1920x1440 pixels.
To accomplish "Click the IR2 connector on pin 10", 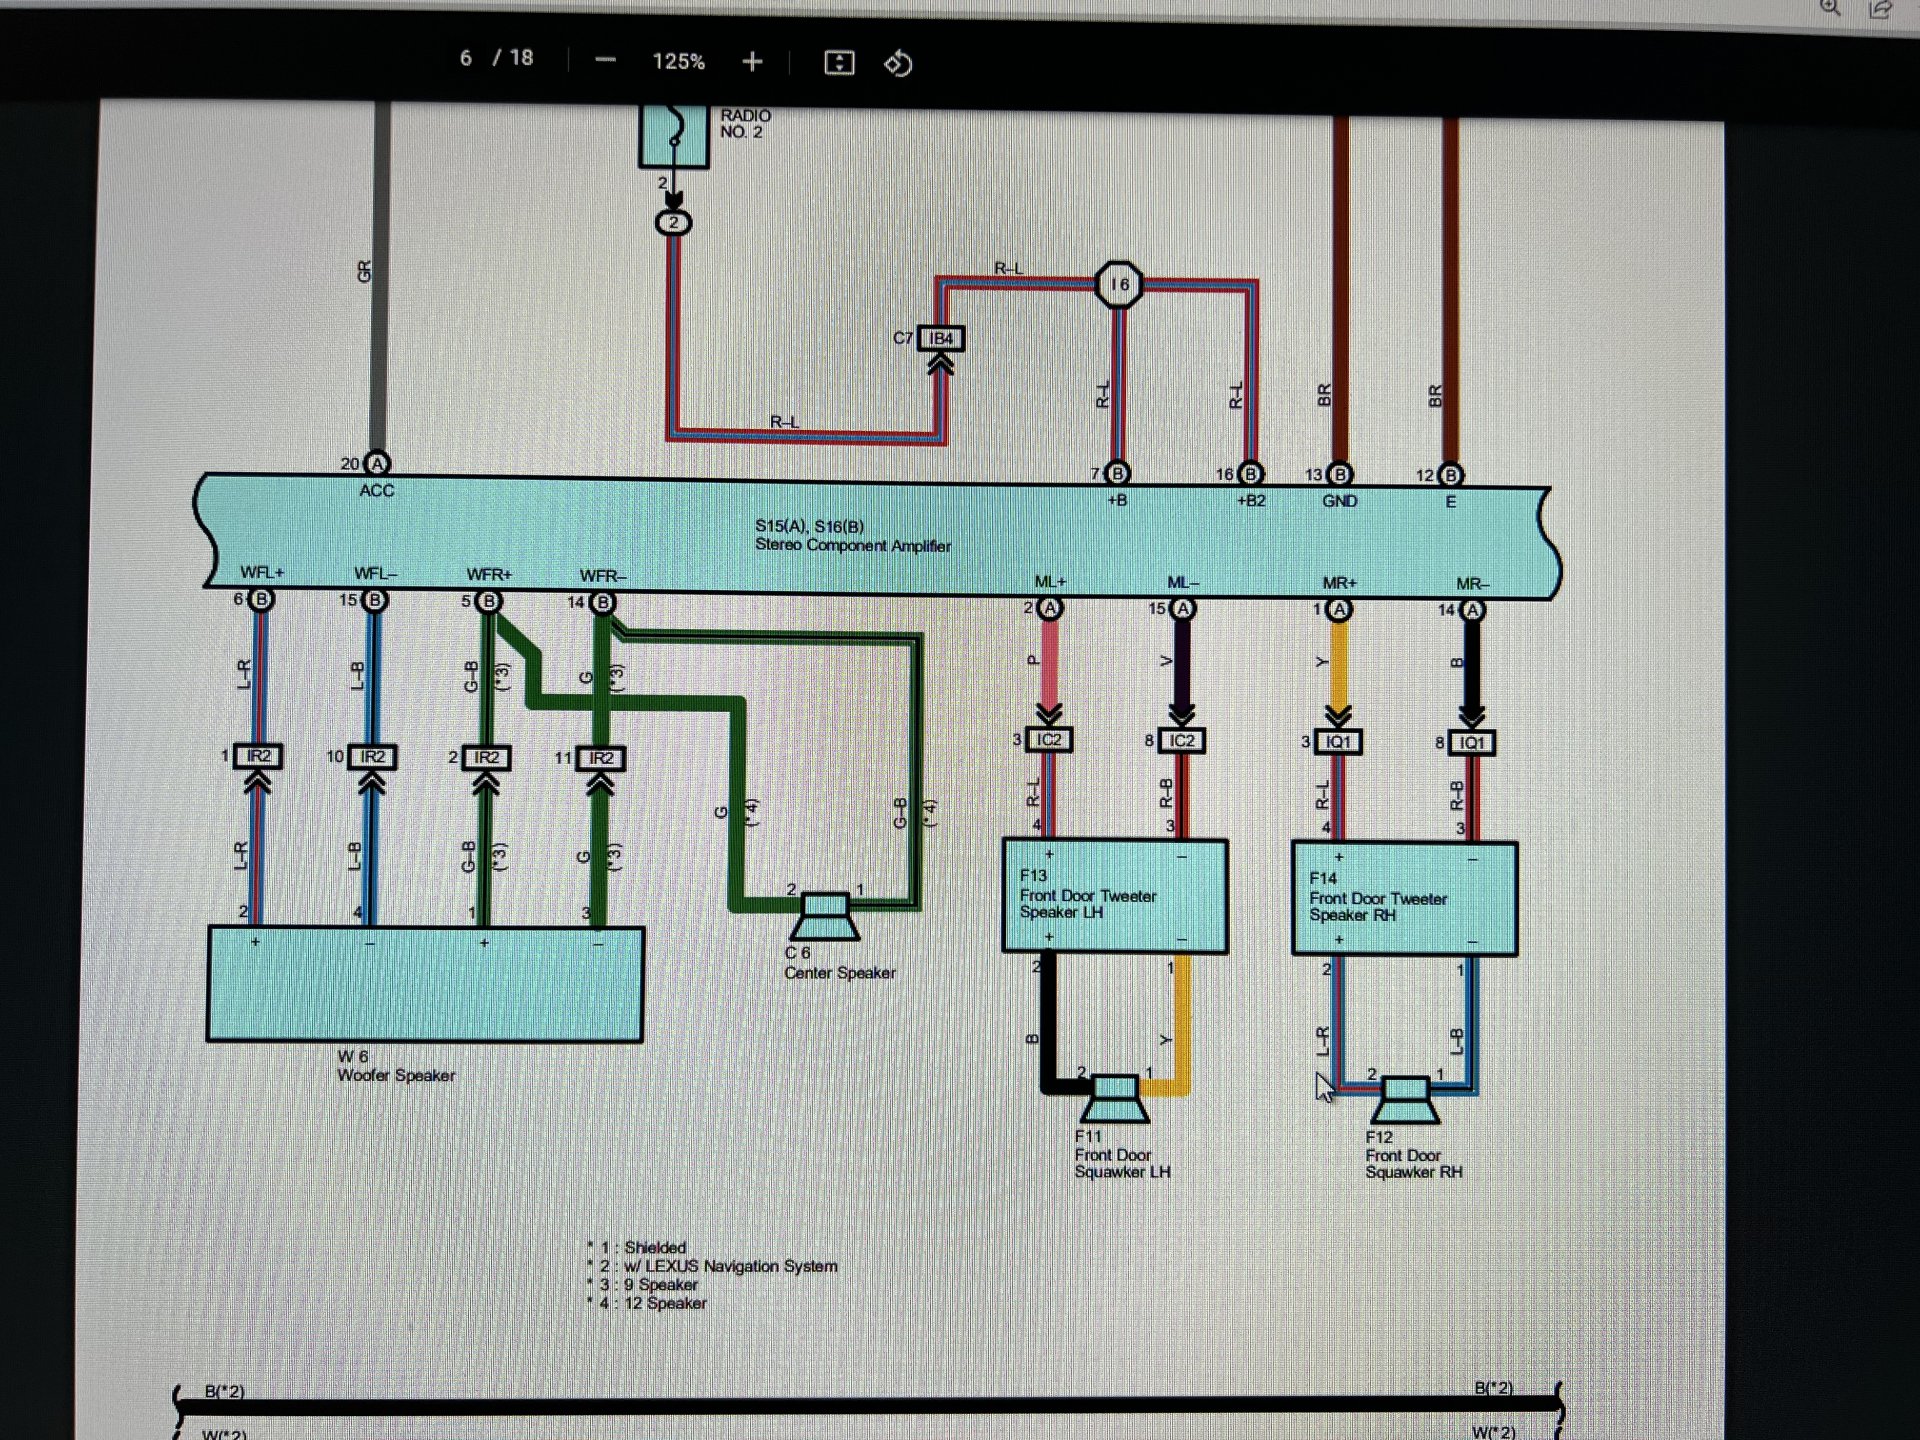I will [x=372, y=757].
